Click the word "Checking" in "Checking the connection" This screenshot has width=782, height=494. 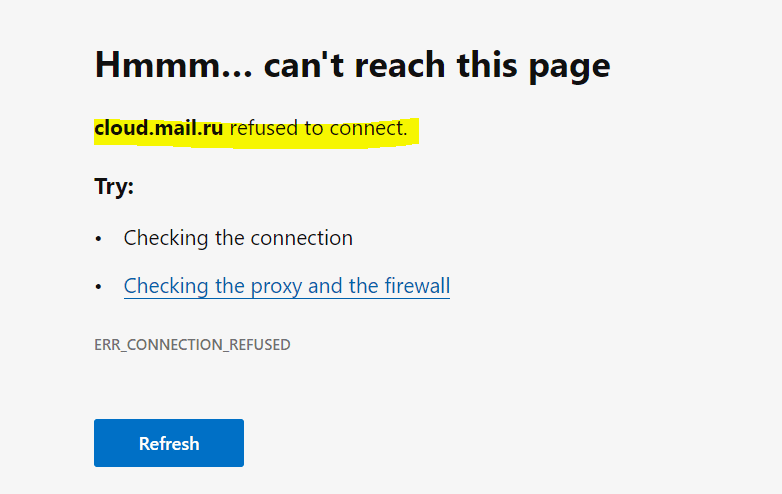coord(166,238)
